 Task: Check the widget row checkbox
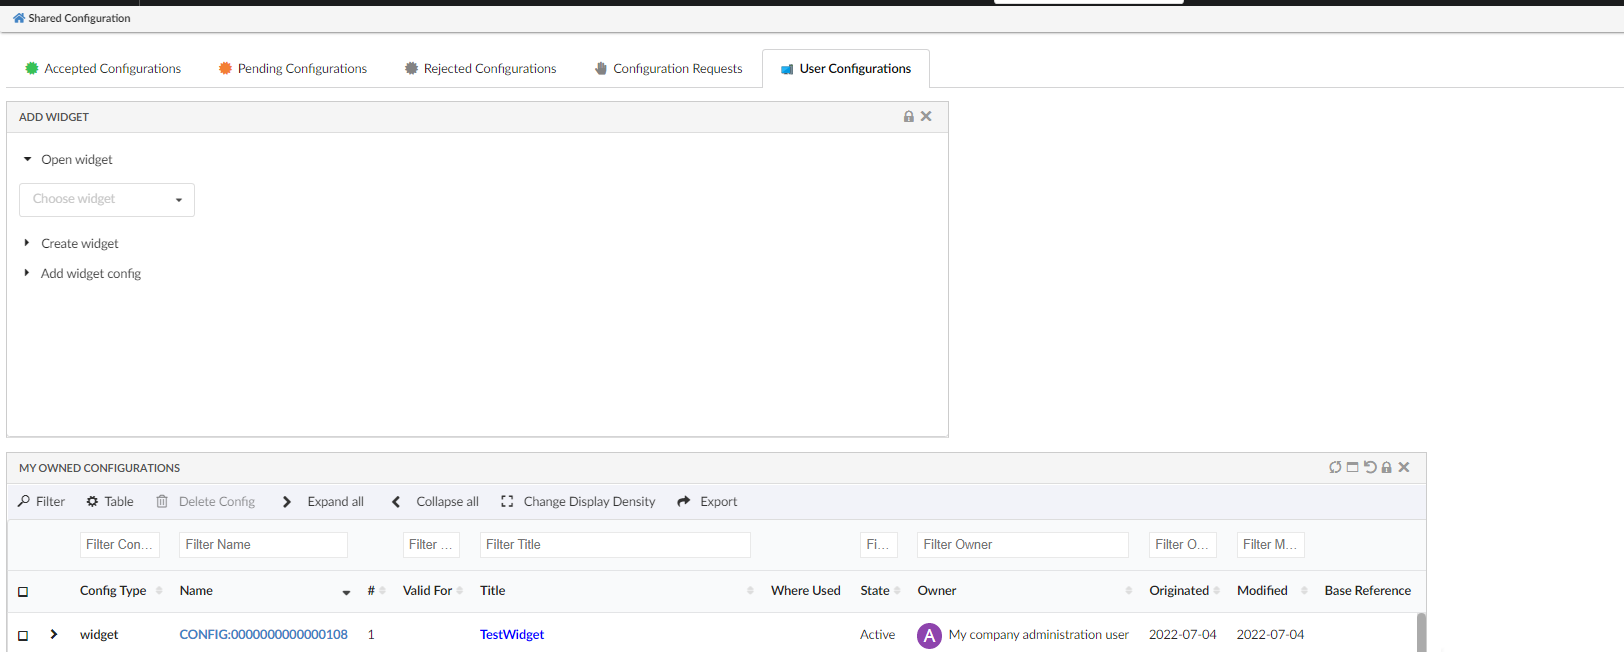click(x=23, y=635)
